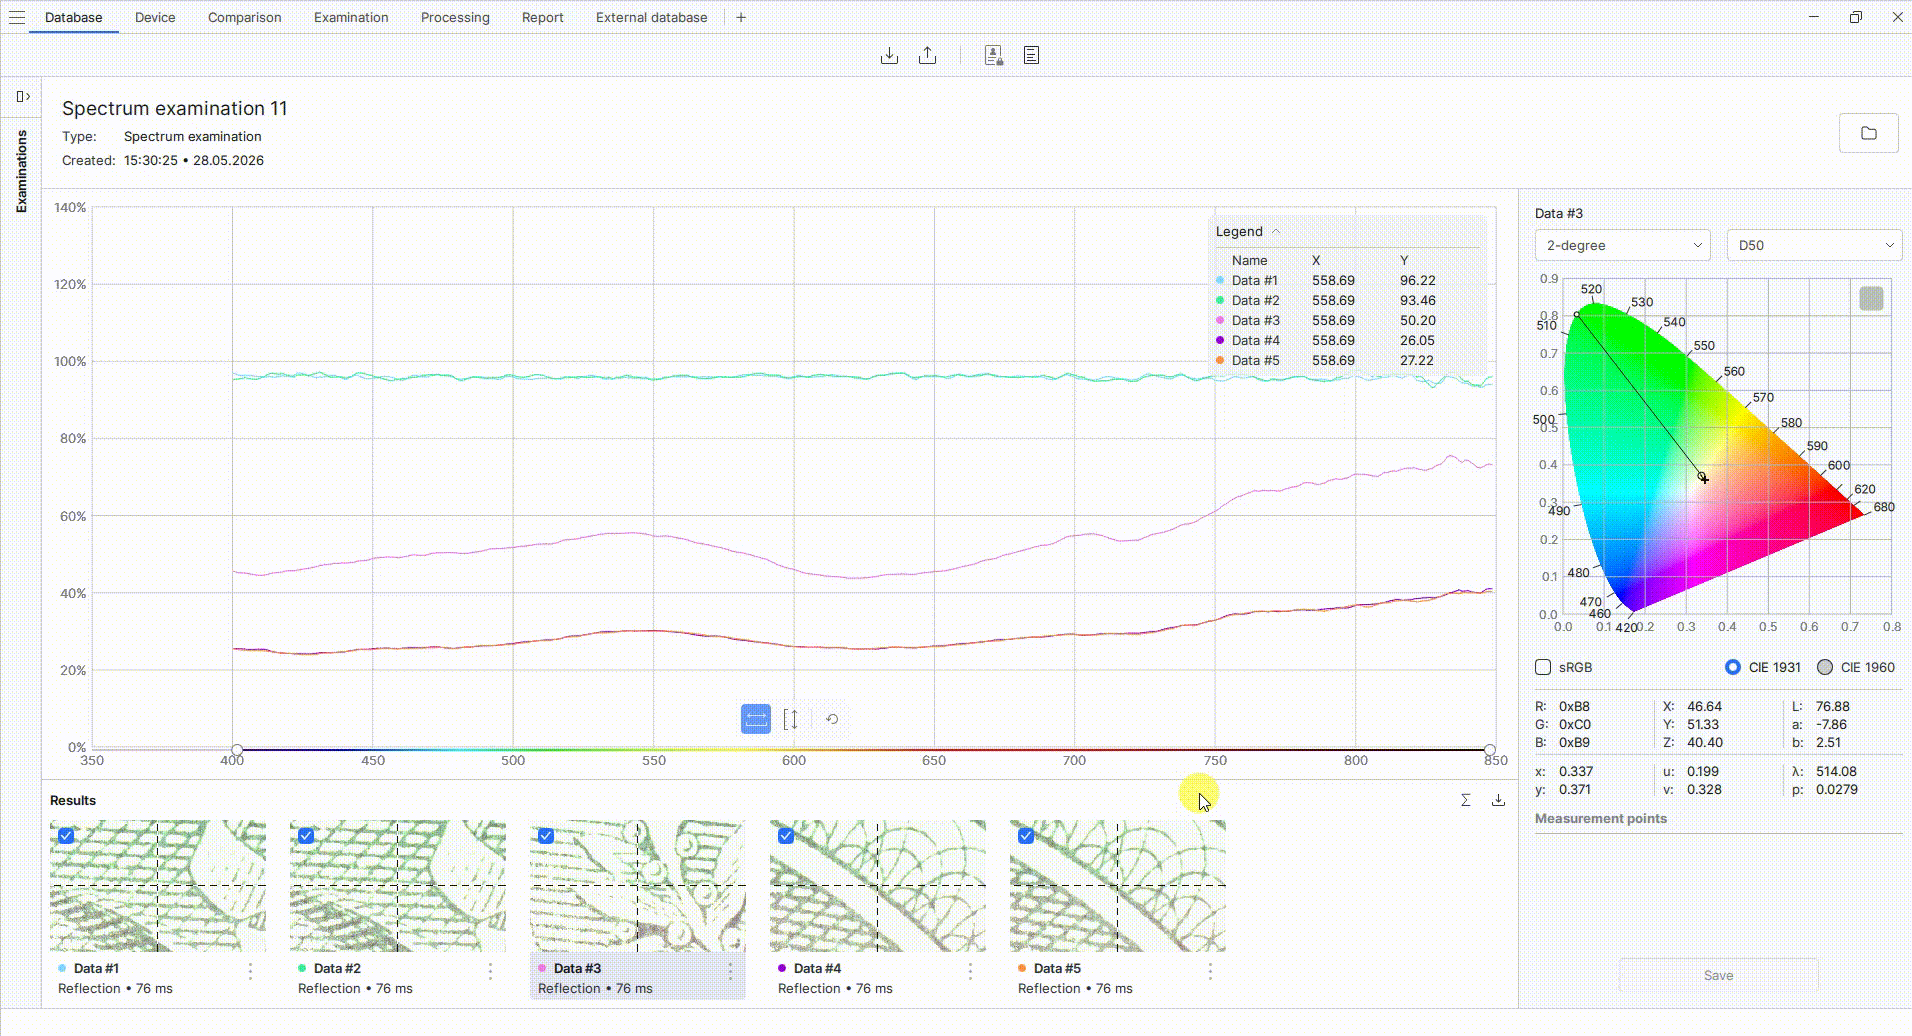Select the Data #4 thumbnail image

click(x=878, y=886)
